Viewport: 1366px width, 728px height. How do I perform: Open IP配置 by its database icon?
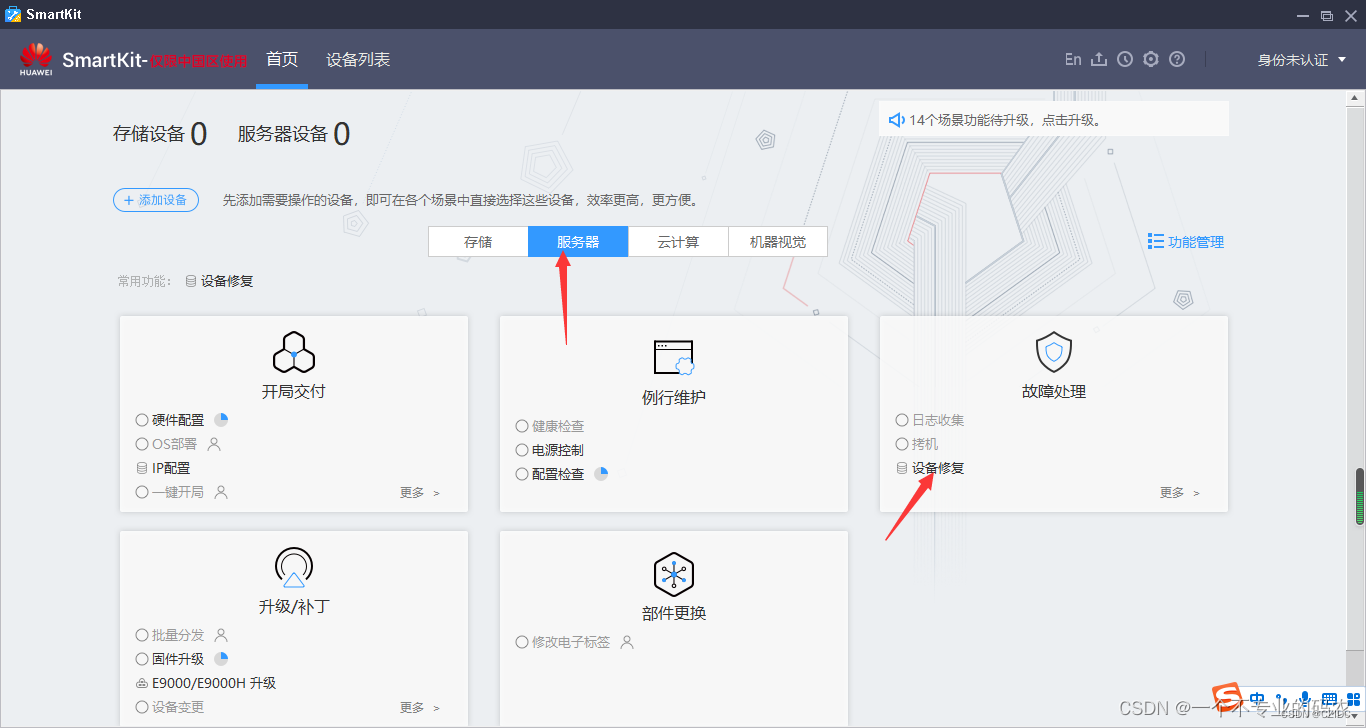click(x=141, y=468)
